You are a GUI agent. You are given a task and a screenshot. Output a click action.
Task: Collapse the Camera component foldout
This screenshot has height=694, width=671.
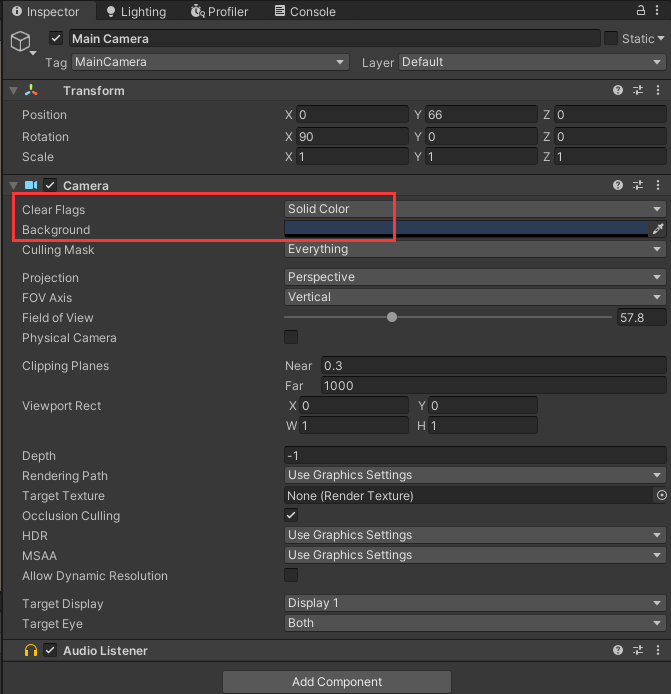[x=14, y=185]
